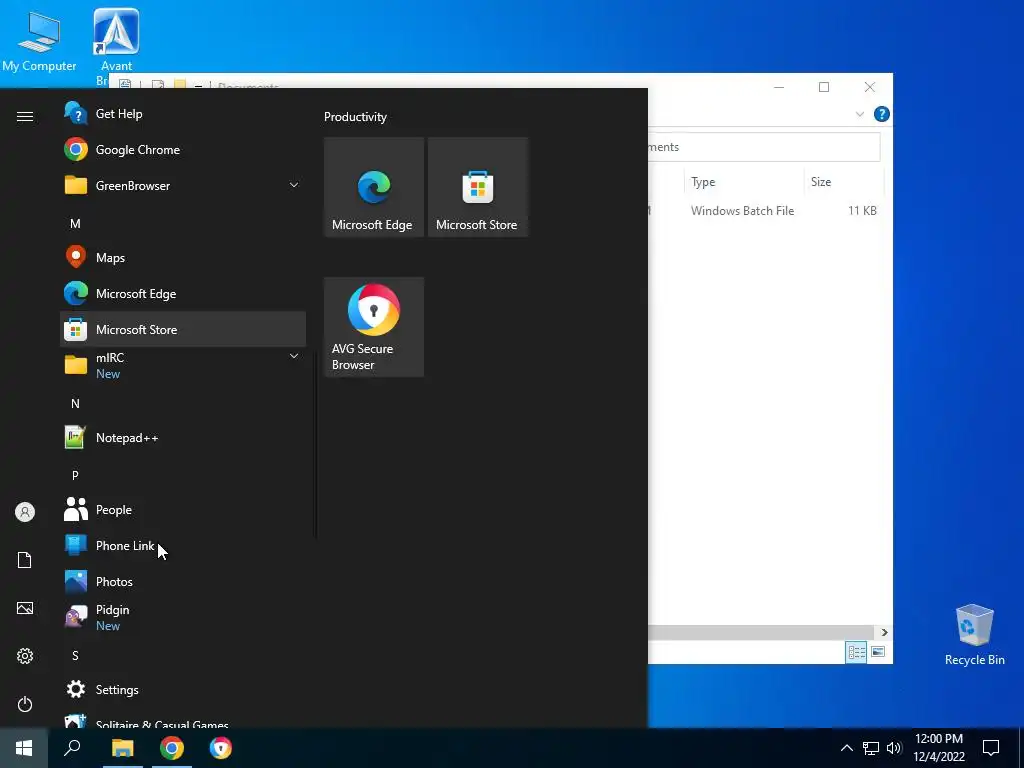Screen dimensions: 1024x768
Task: Close the Explorer window
Action: pyautogui.click(x=870, y=87)
